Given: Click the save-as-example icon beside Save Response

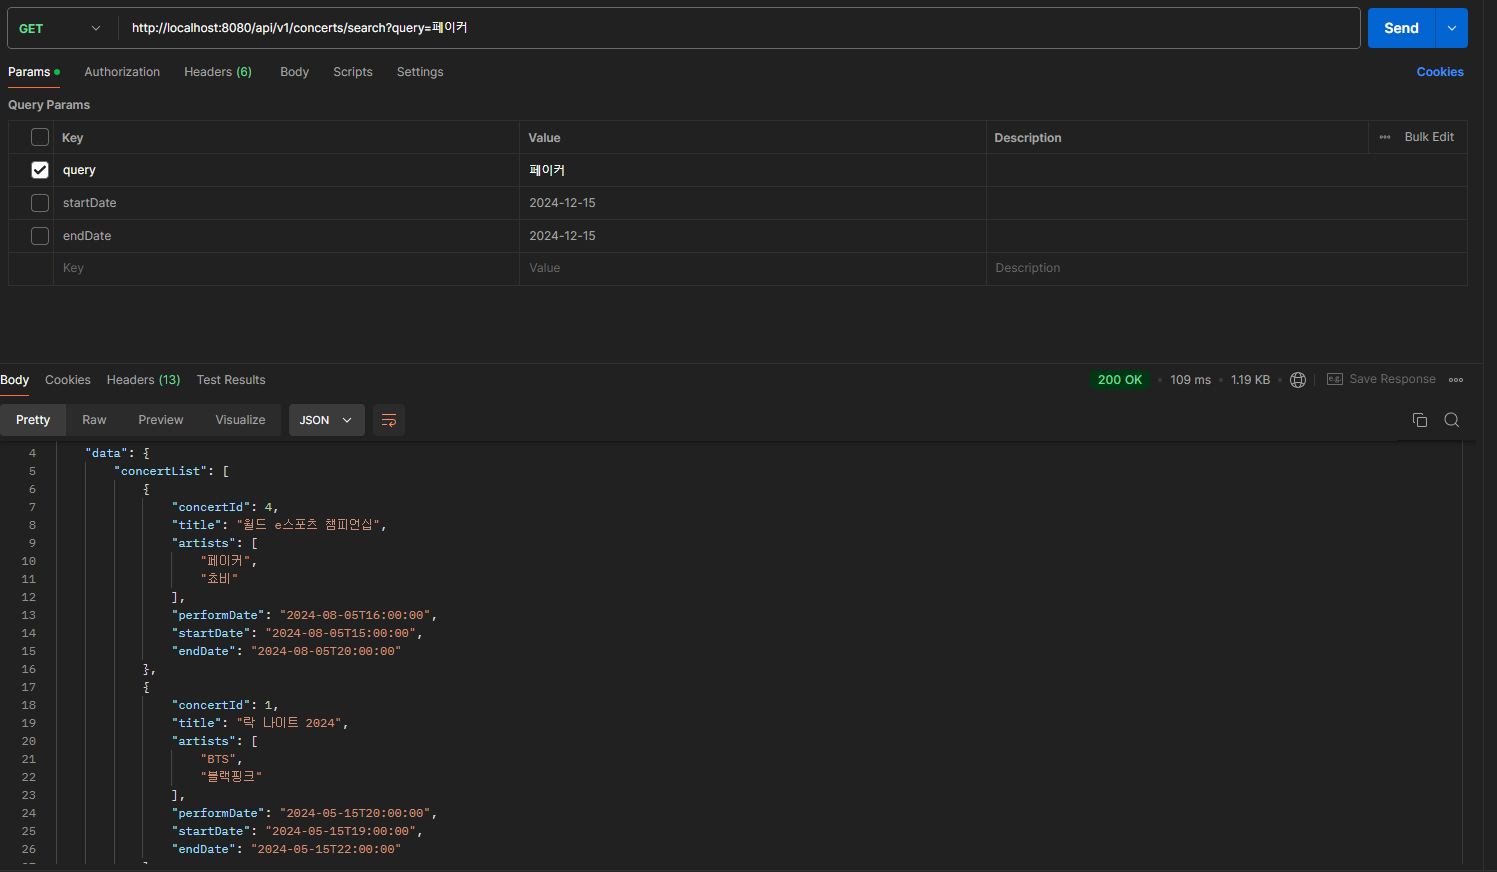Looking at the screenshot, I should [1335, 379].
